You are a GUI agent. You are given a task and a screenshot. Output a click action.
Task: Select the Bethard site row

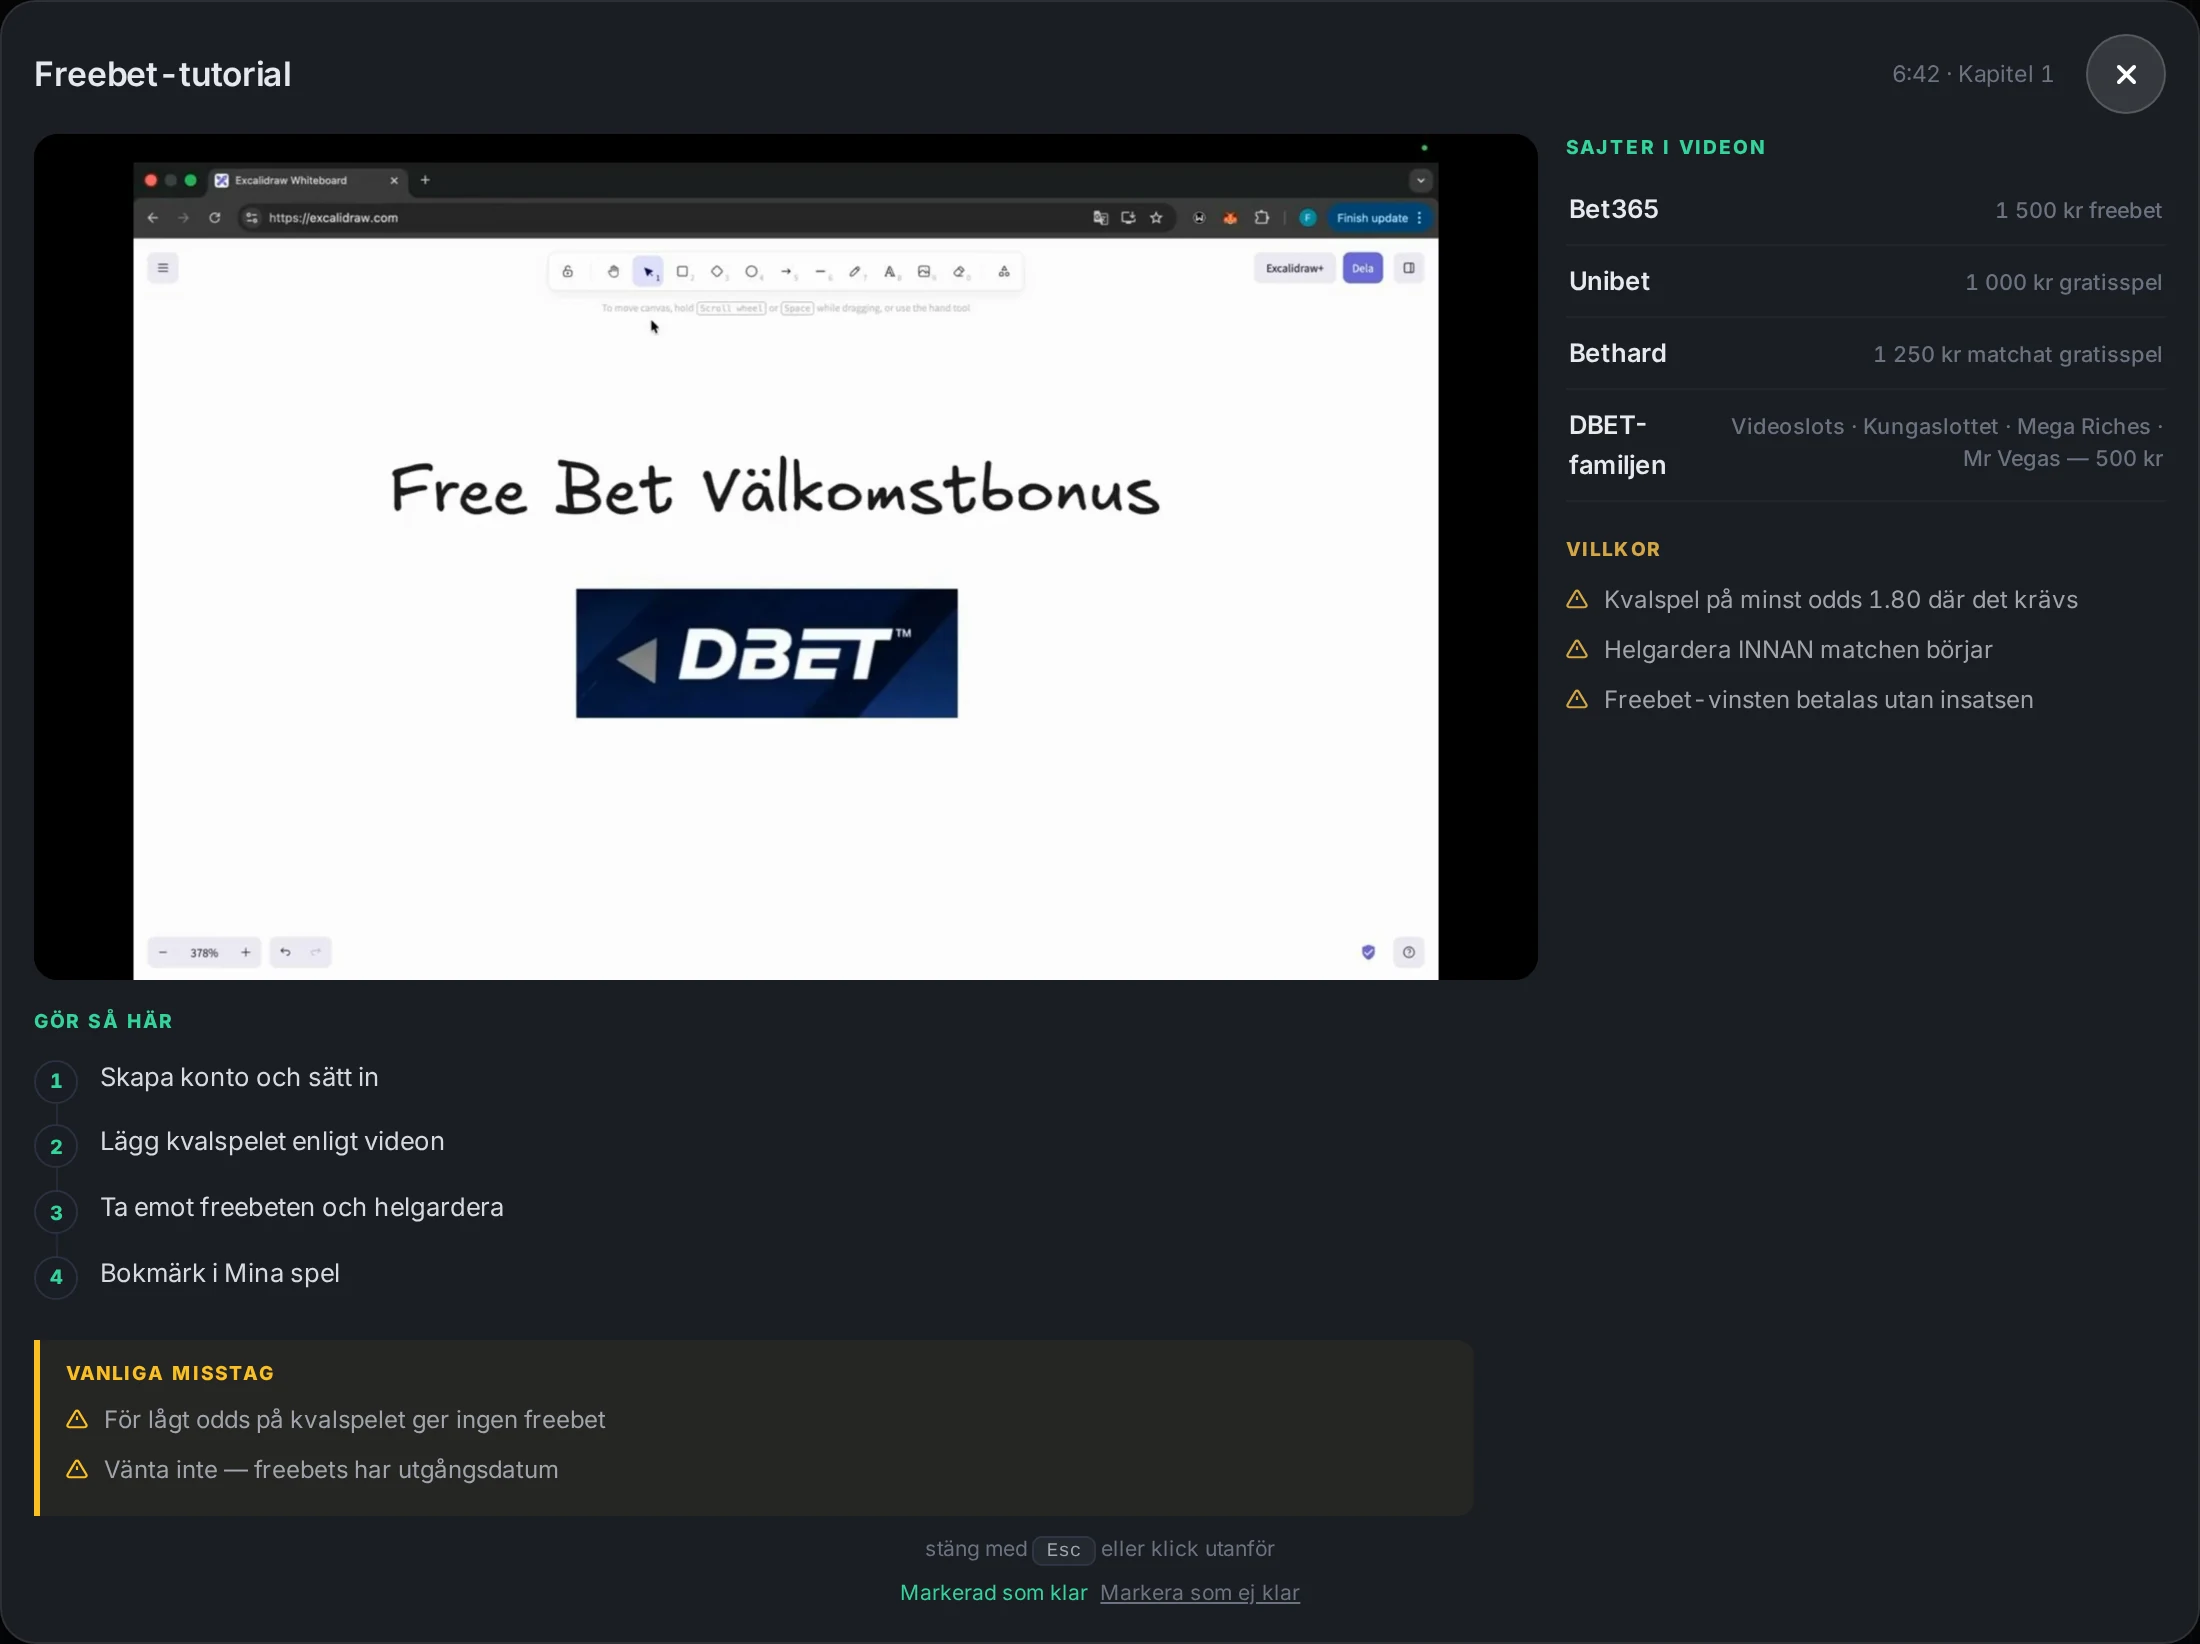pos(1865,353)
